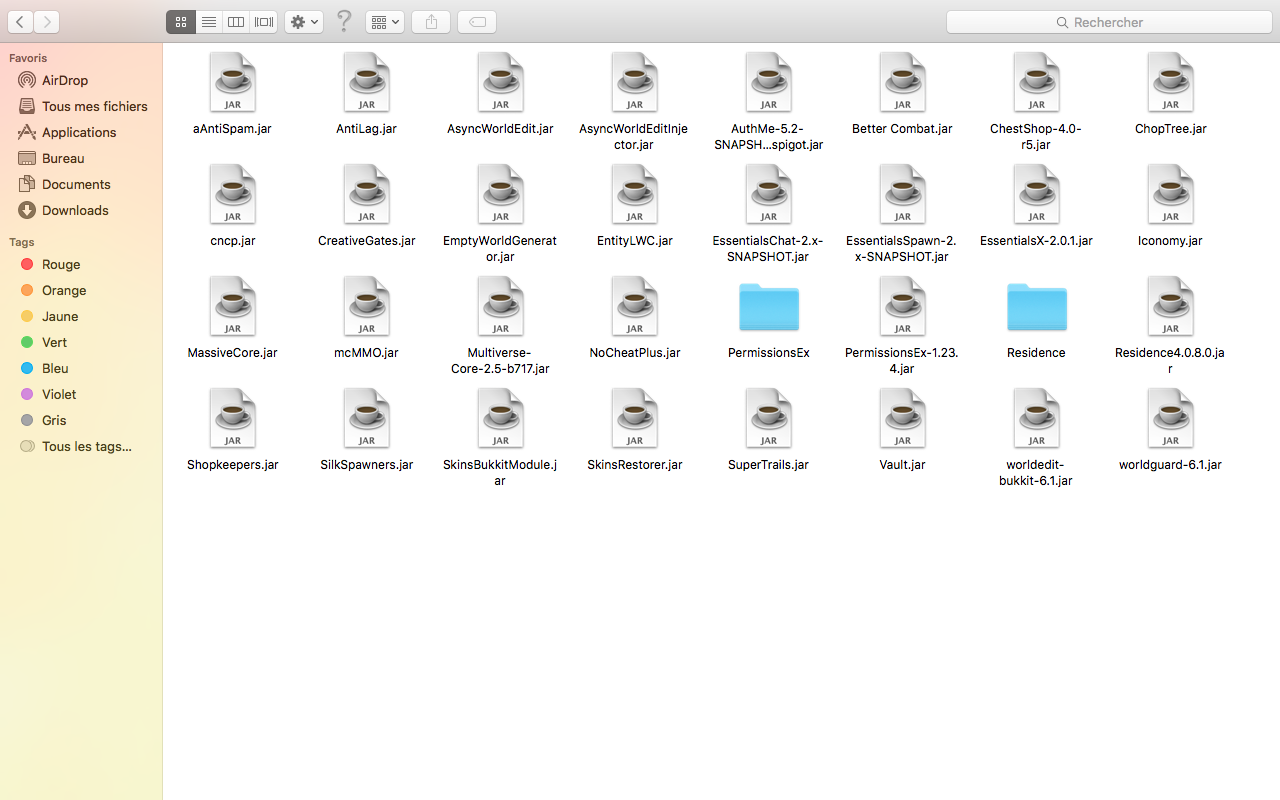Select the SkinsBukkitModule.jar file icon
Image resolution: width=1280 pixels, height=800 pixels.
pyautogui.click(x=501, y=418)
